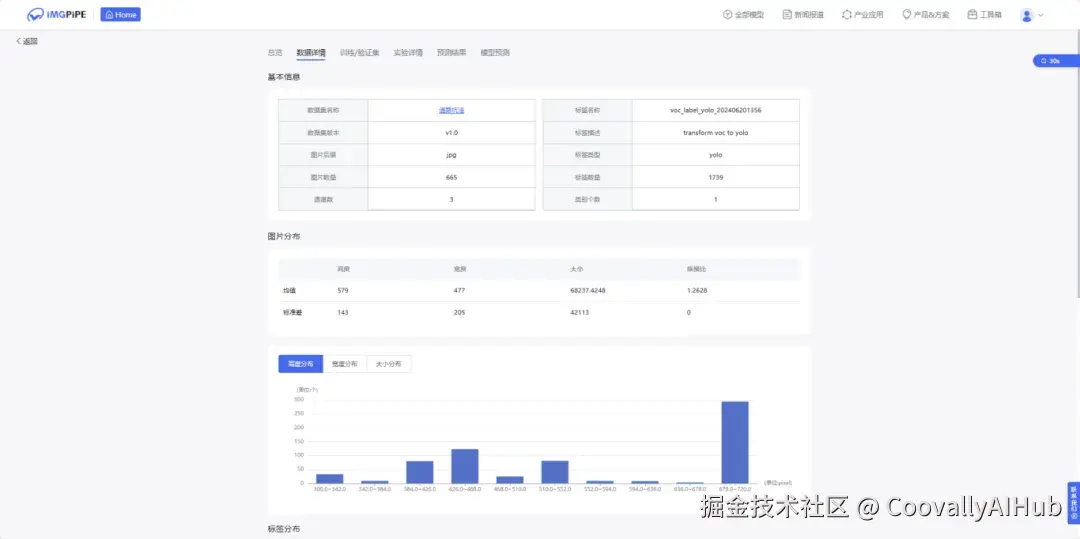
Task: Click the 510.0~552.0 histogram bar
Action: (554, 472)
